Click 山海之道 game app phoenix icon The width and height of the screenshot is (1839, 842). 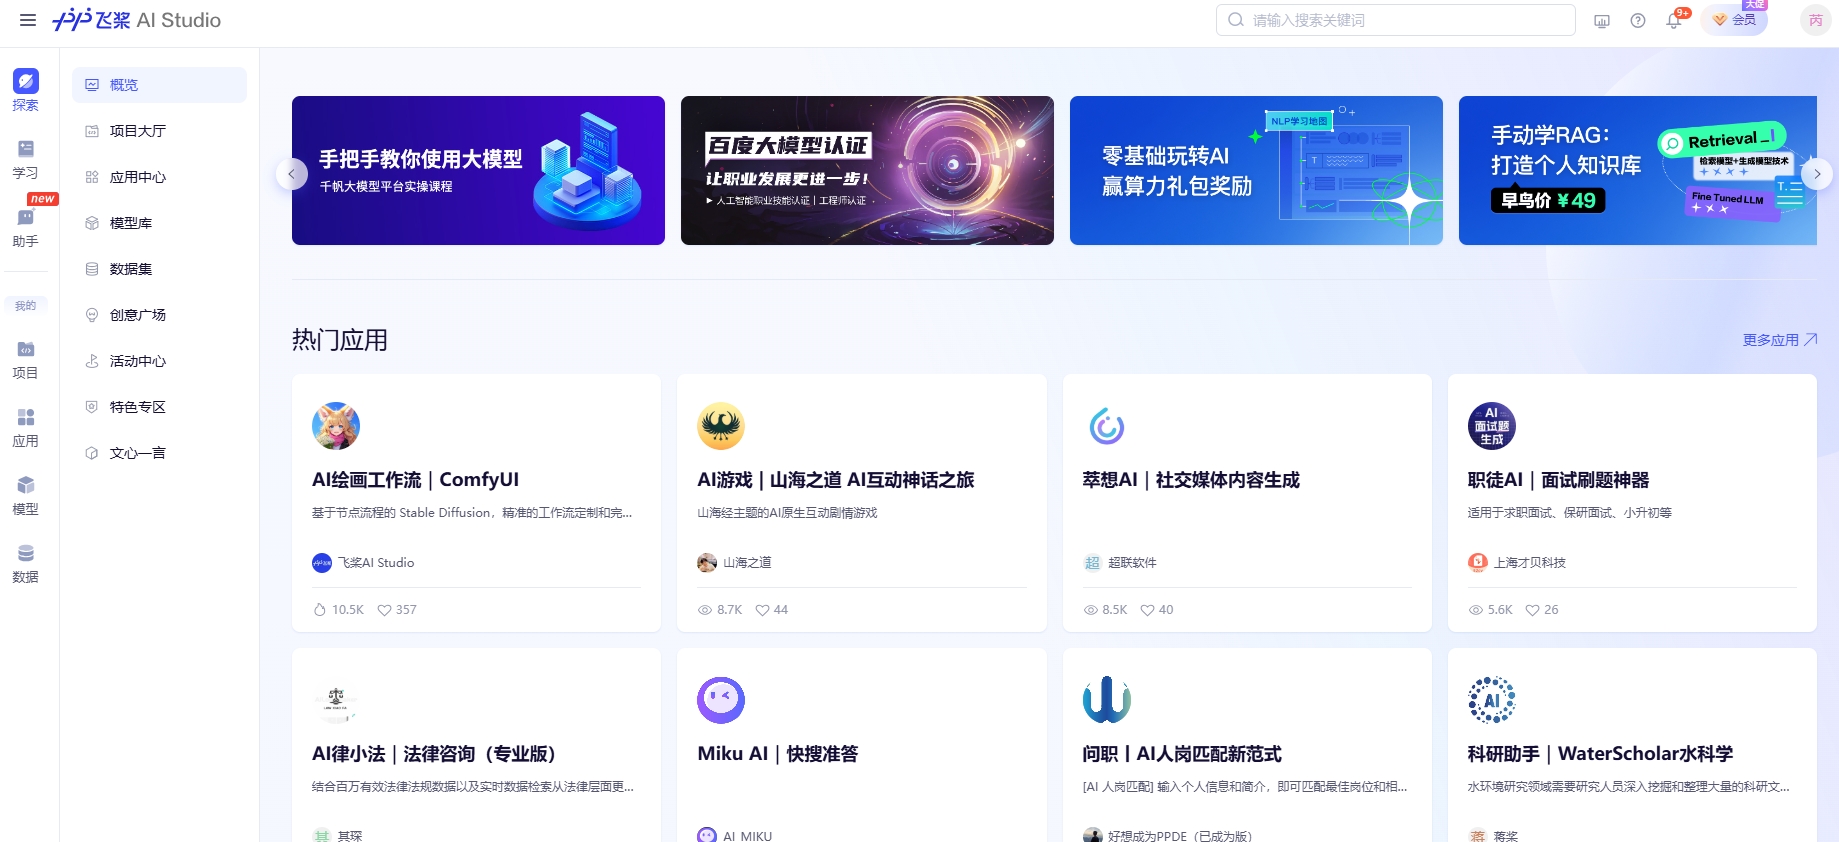coord(721,426)
